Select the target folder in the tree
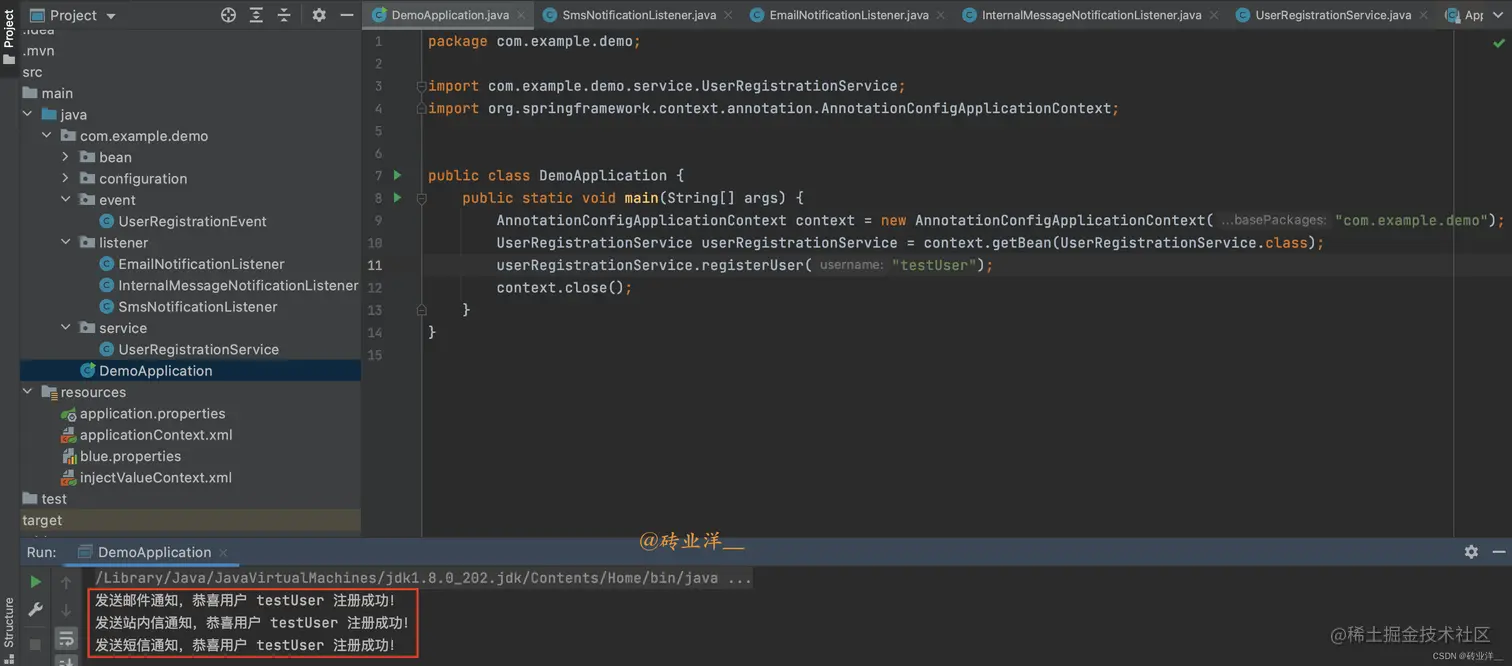1512x666 pixels. click(x=42, y=520)
